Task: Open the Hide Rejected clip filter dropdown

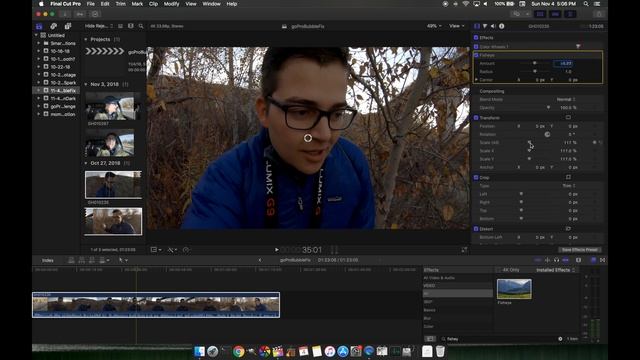Action: coord(99,26)
